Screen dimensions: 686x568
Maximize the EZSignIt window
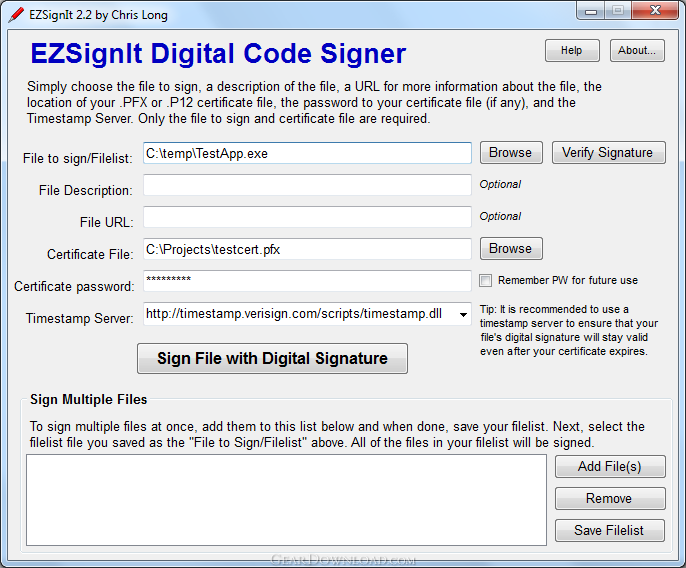coord(618,11)
